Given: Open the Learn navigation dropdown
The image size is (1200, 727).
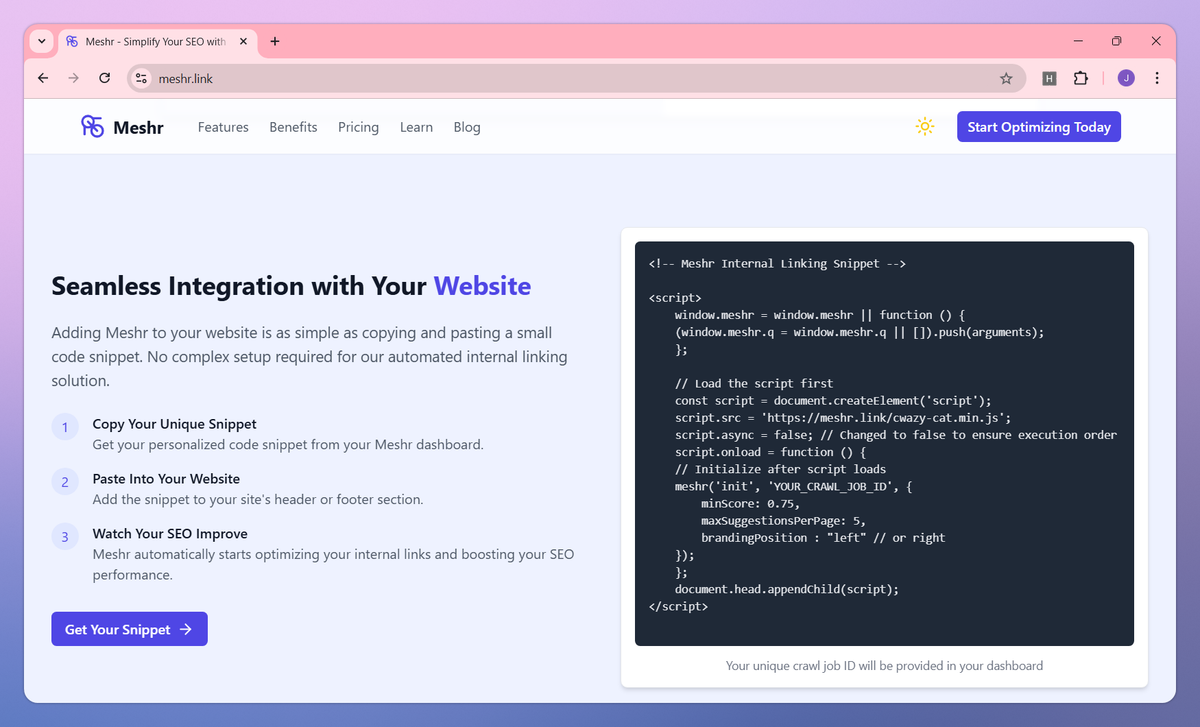Looking at the screenshot, I should (x=416, y=127).
